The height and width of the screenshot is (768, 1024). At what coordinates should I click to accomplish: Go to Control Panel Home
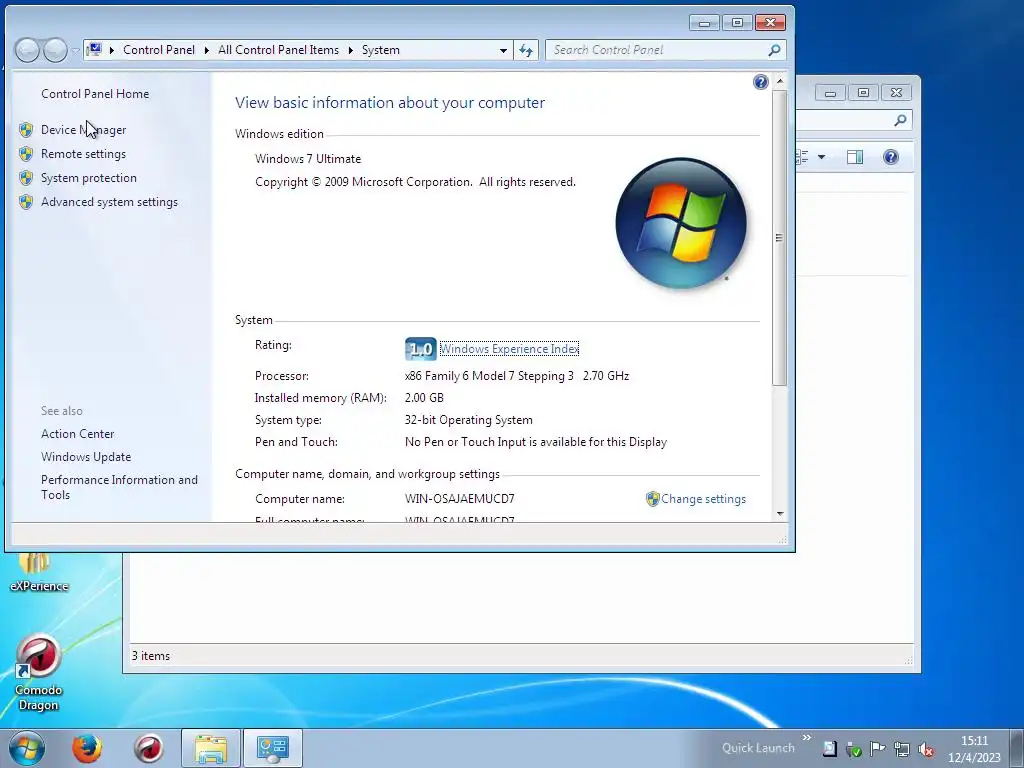(x=95, y=94)
